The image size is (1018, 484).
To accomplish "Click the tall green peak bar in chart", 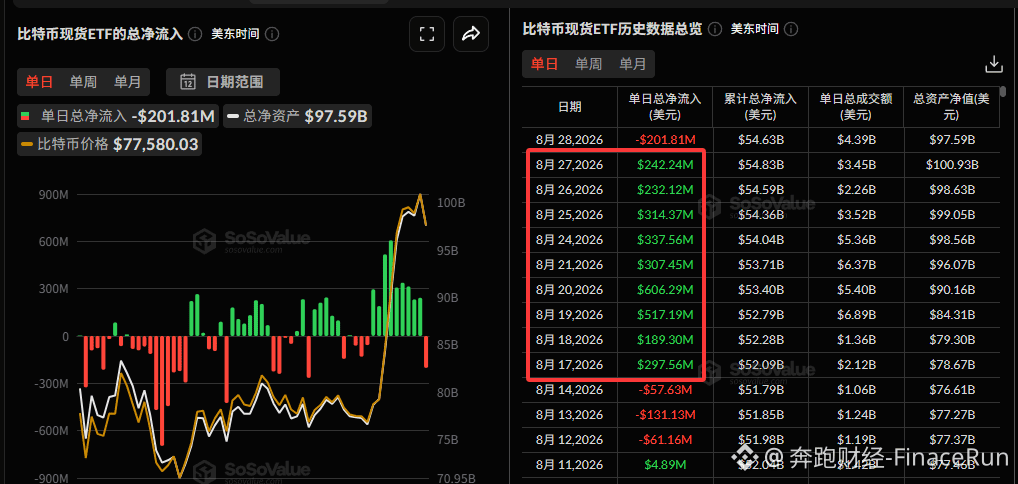I will 391,288.
